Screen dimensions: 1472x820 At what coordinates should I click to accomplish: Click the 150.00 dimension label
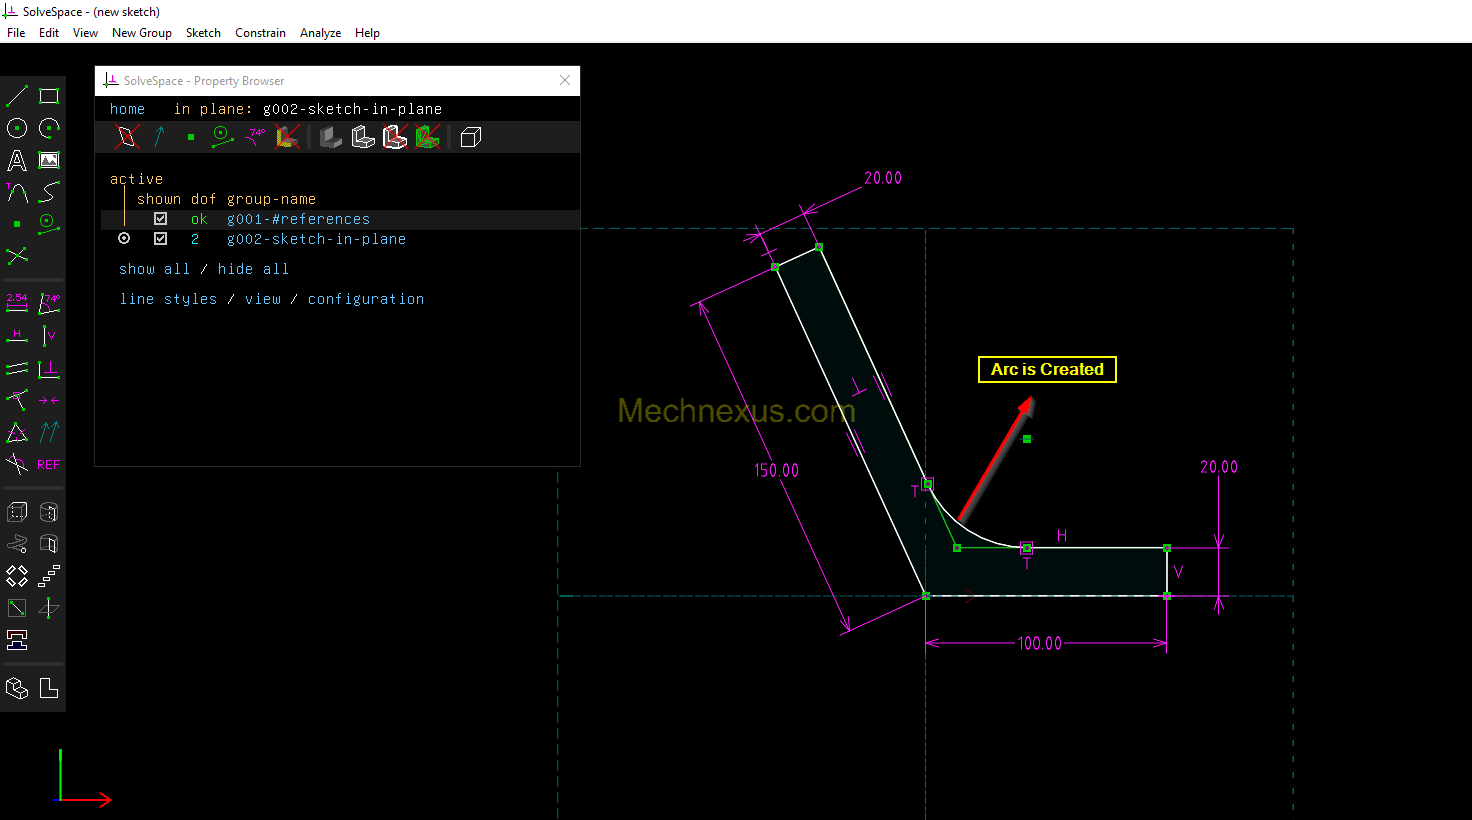click(x=776, y=470)
